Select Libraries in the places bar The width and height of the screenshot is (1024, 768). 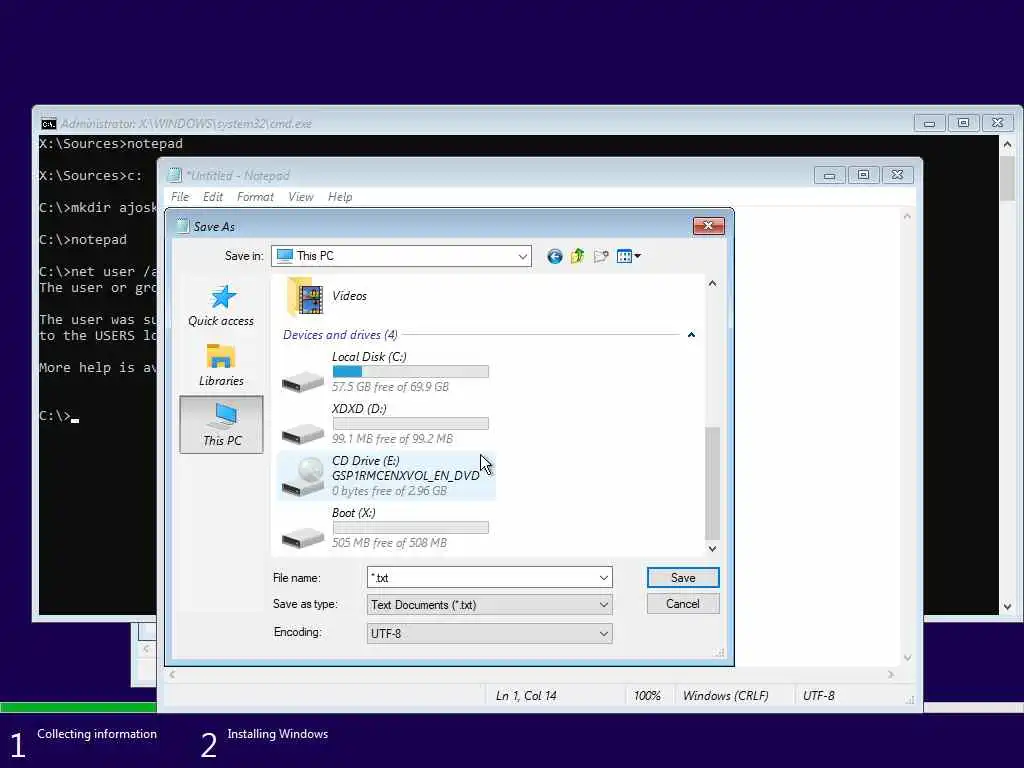pyautogui.click(x=221, y=365)
